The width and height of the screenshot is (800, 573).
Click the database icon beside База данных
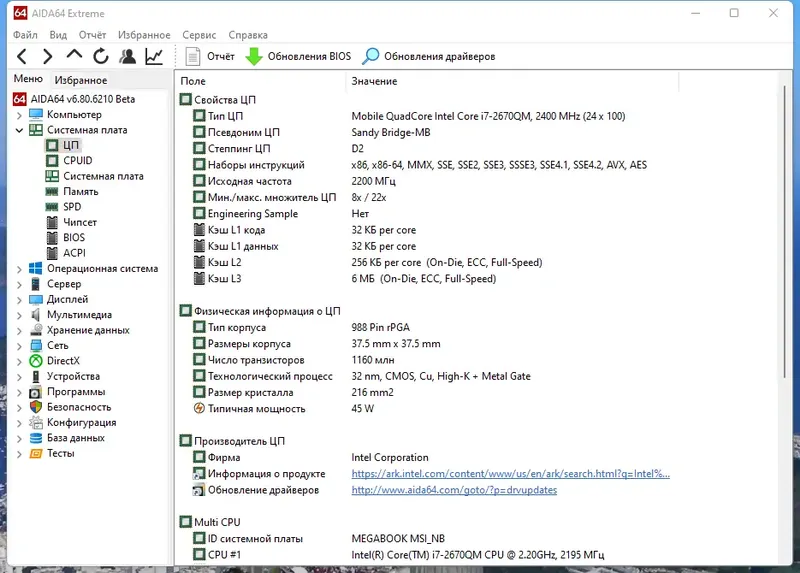coord(36,438)
